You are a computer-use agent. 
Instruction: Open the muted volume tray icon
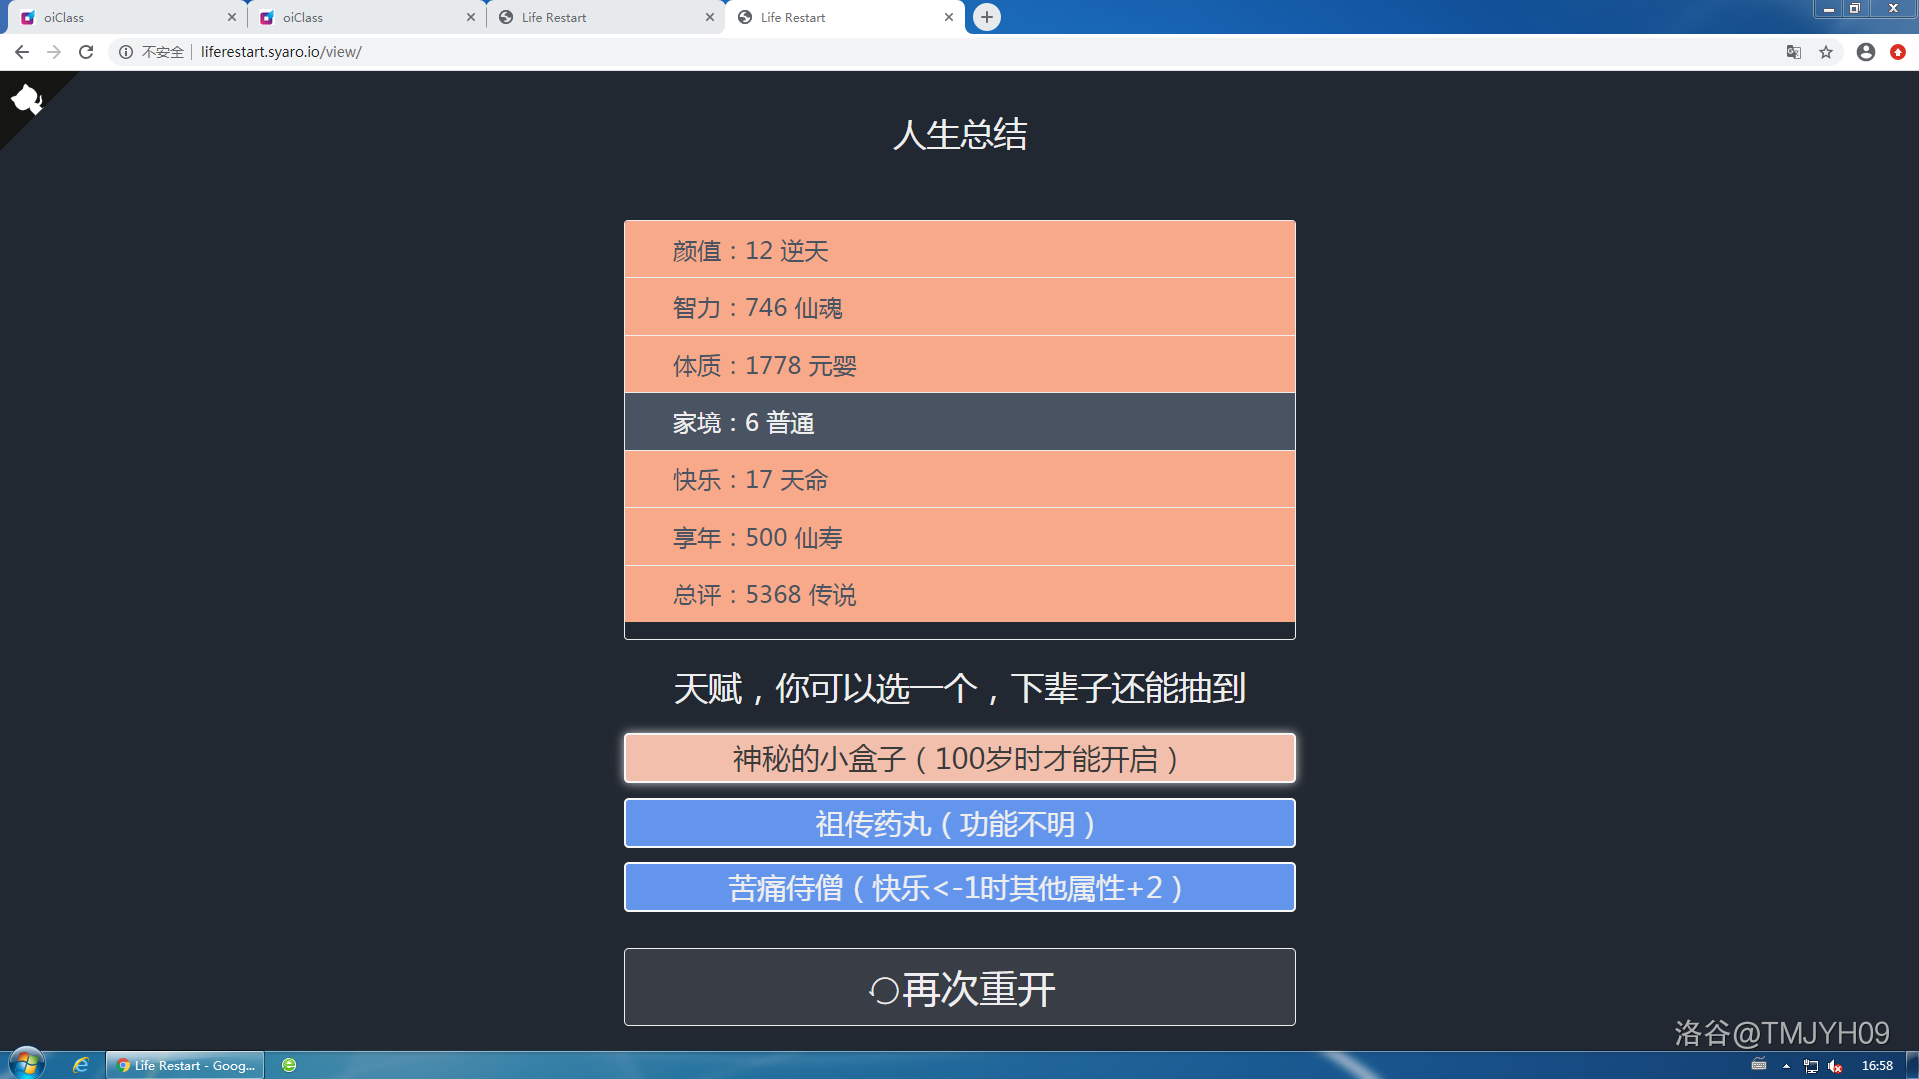[1835, 1066]
